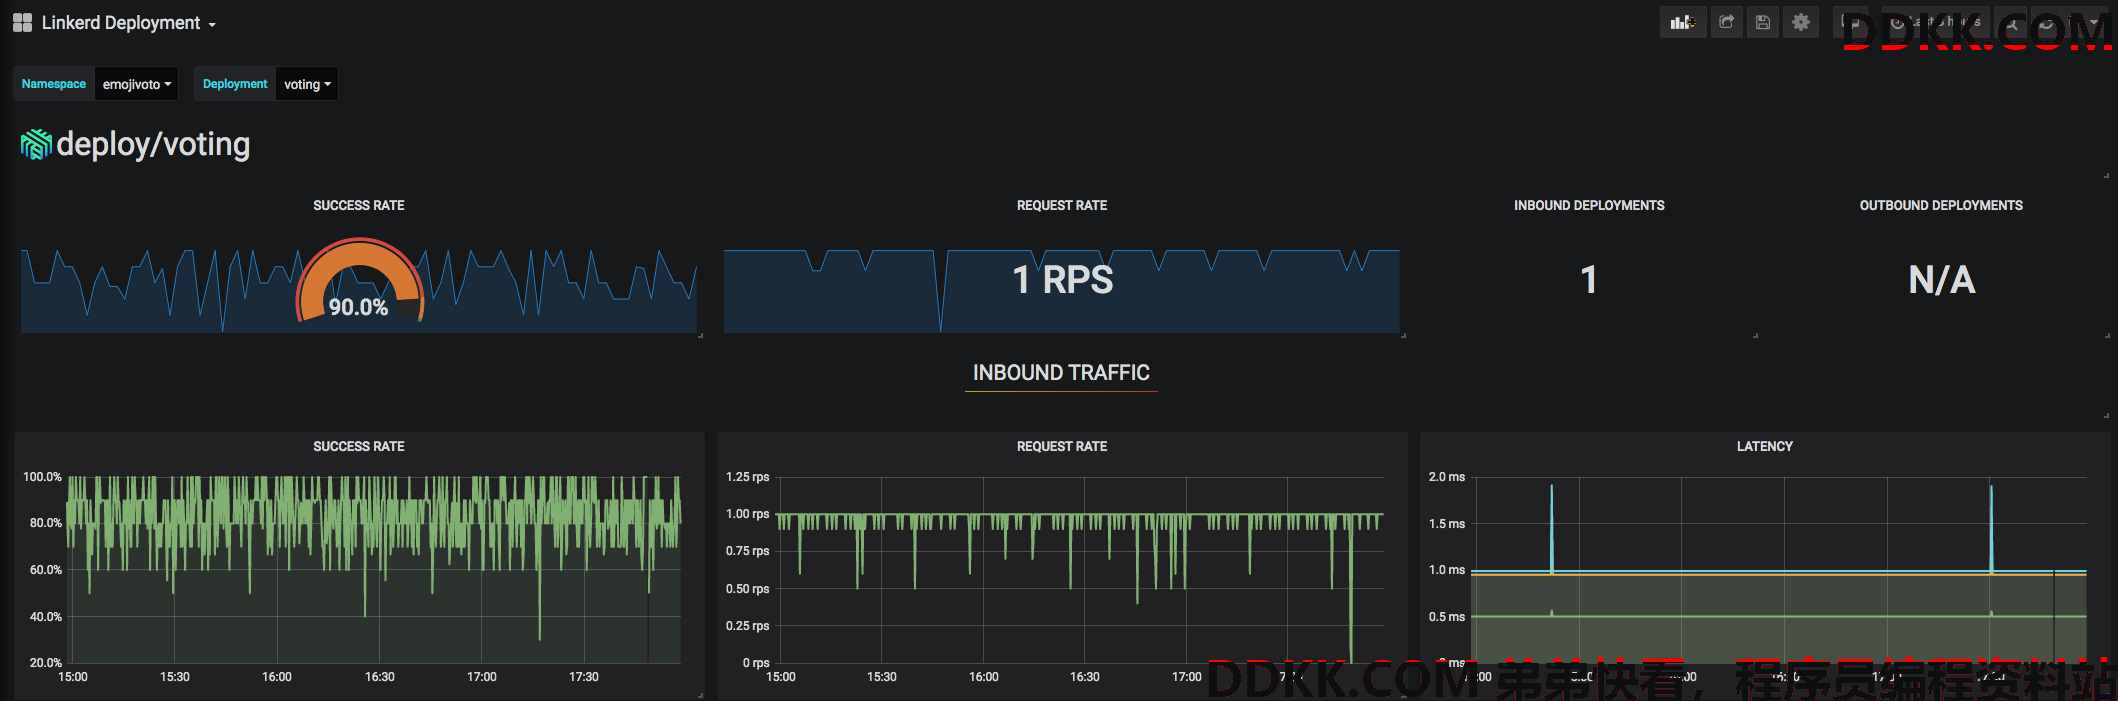This screenshot has width=2118, height=701.
Task: Click the 100.0% axis label on success graph
Action: [x=42, y=477]
